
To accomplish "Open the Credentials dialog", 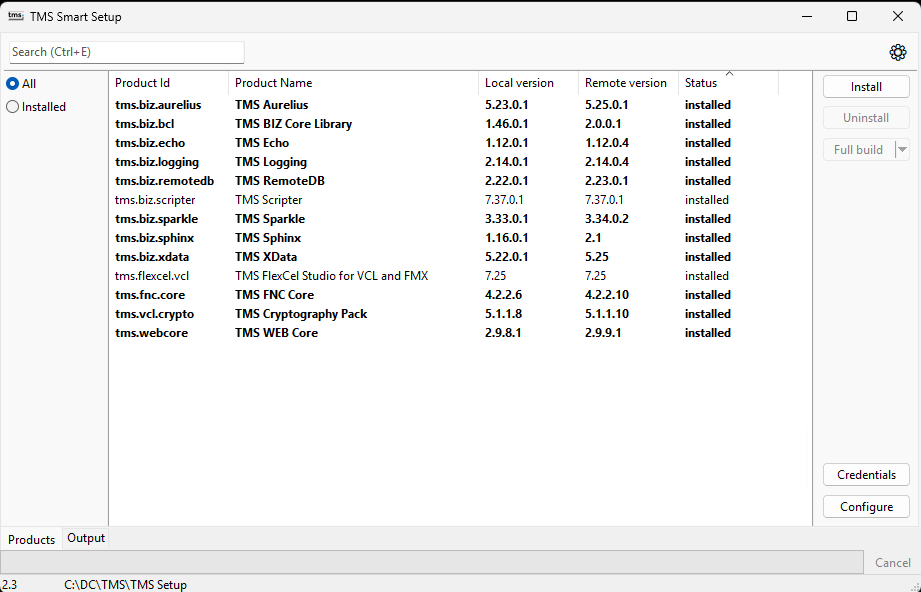I will [x=866, y=475].
